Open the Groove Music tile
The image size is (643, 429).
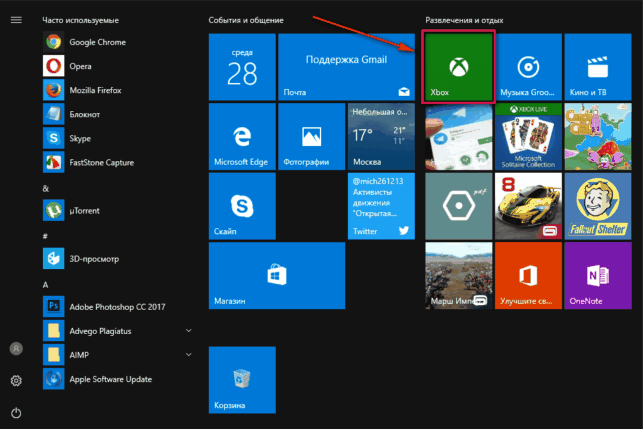528,67
